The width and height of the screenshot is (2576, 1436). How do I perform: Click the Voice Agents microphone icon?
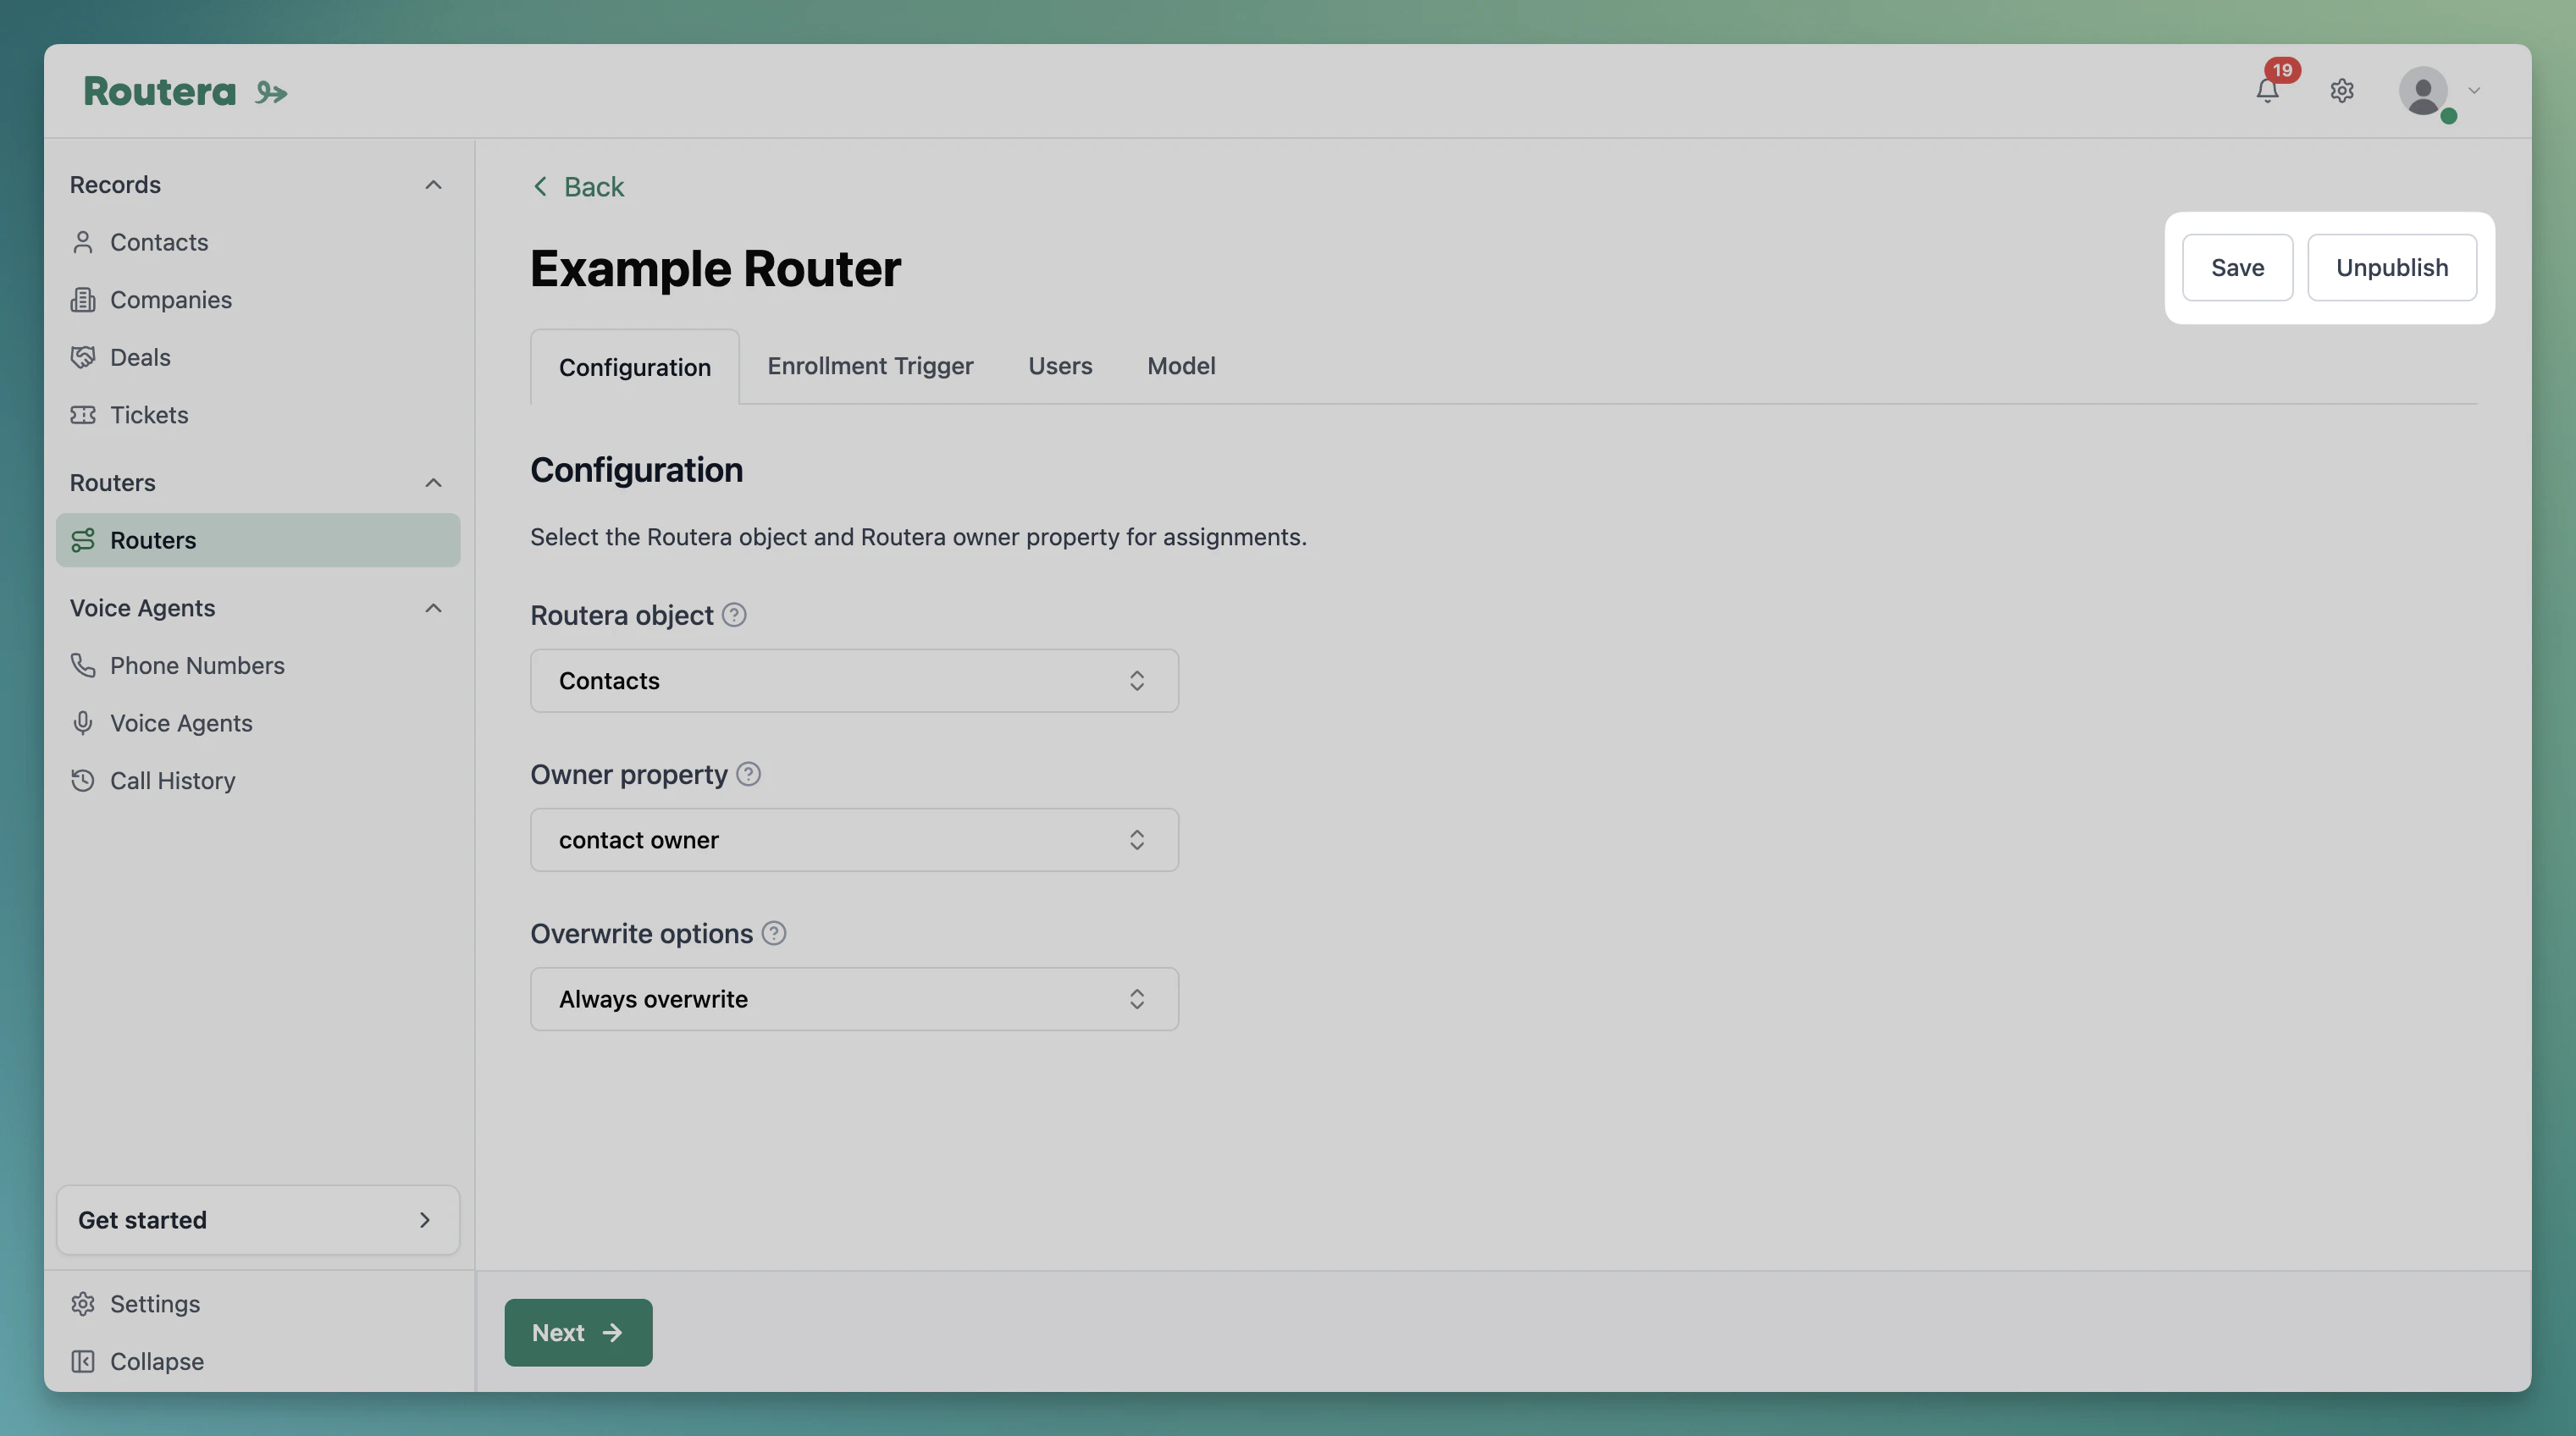83,723
